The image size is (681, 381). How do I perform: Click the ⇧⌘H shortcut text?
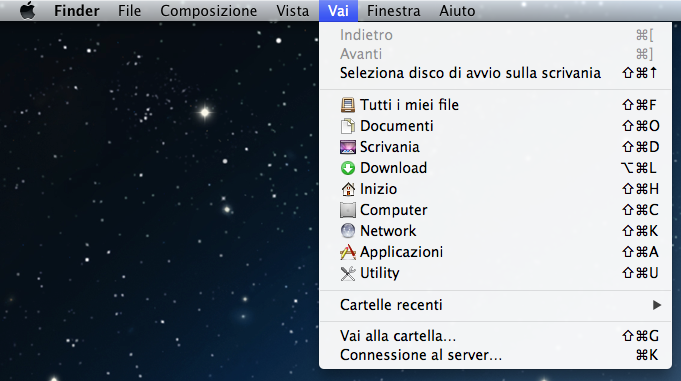641,189
